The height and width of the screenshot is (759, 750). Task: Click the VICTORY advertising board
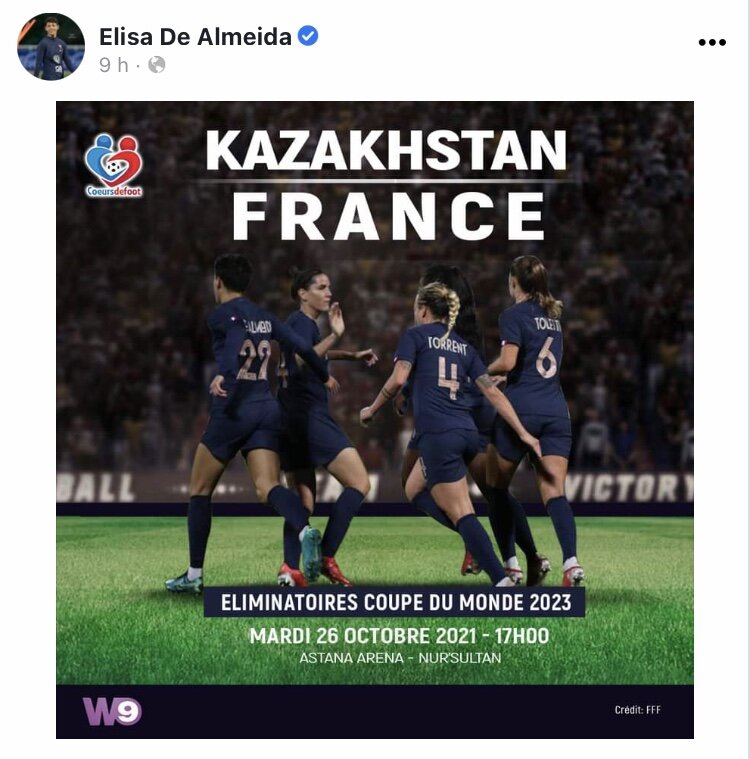coord(628,488)
